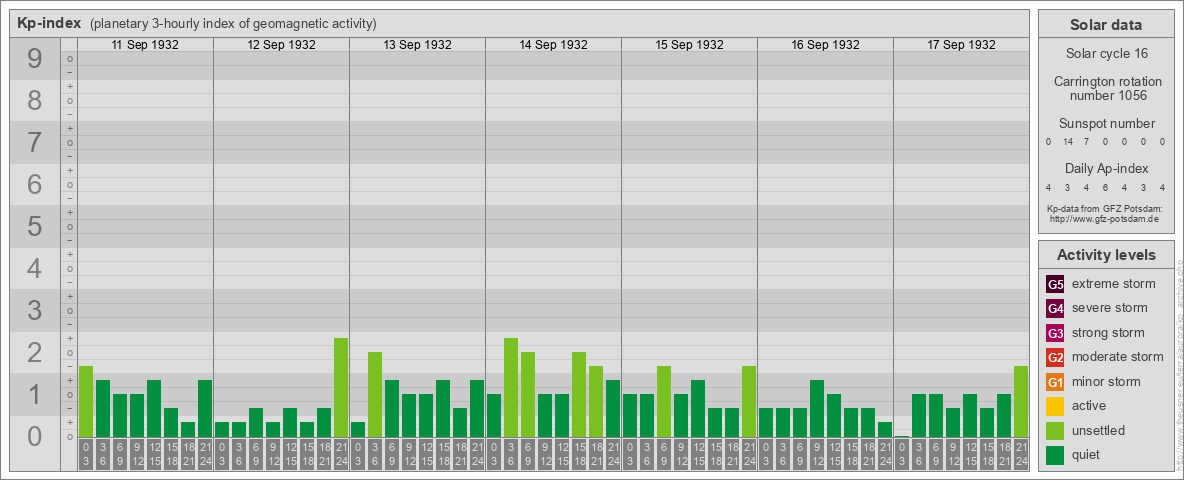The height and width of the screenshot is (480, 1184).
Task: Click the G4 severe storm badge
Action: 1055,308
